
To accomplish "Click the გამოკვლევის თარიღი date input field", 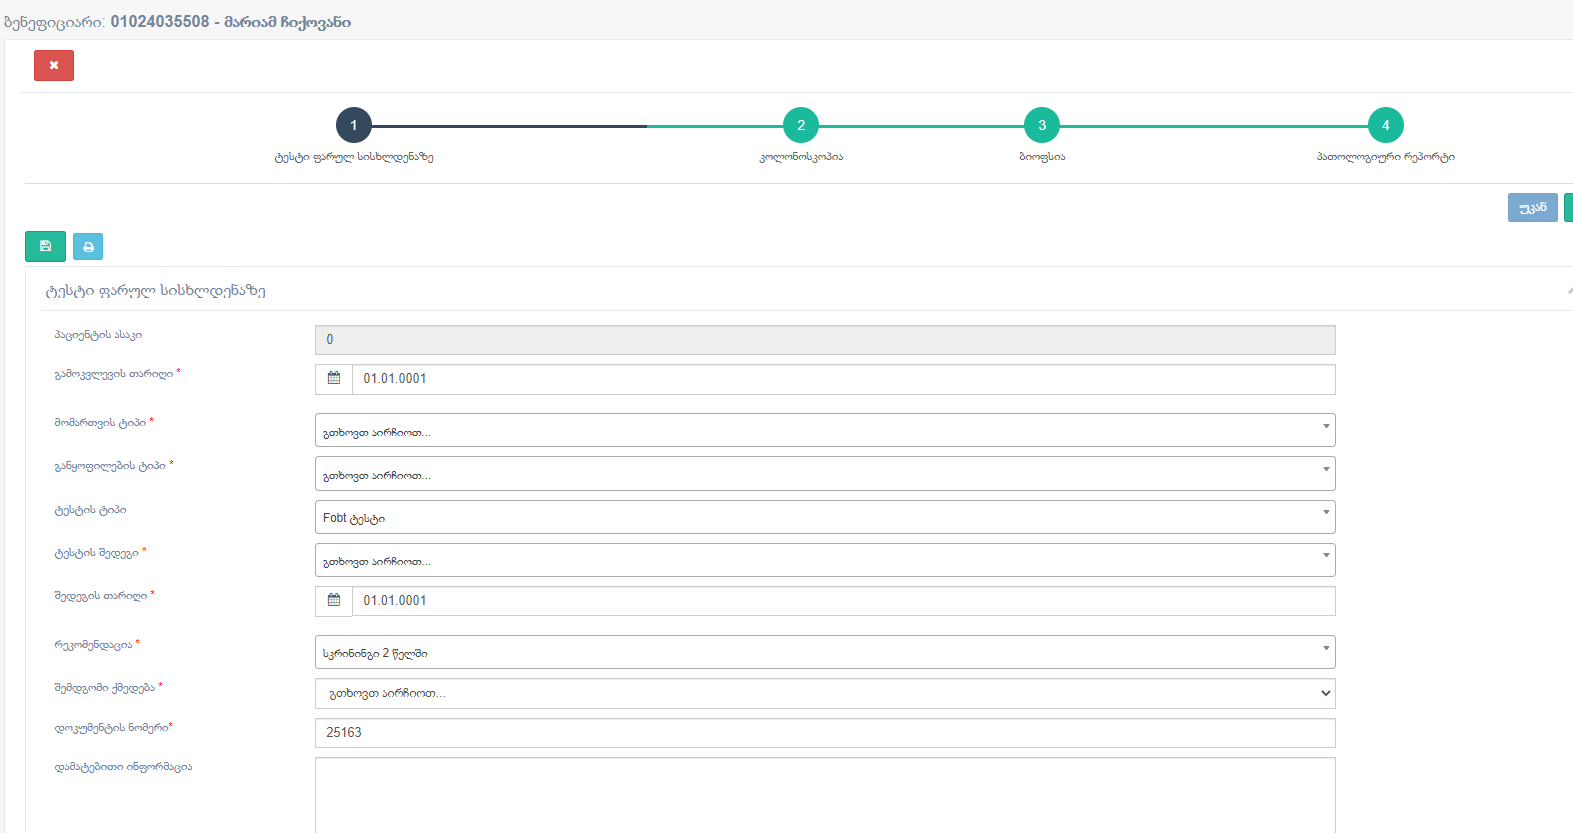I will (842, 379).
